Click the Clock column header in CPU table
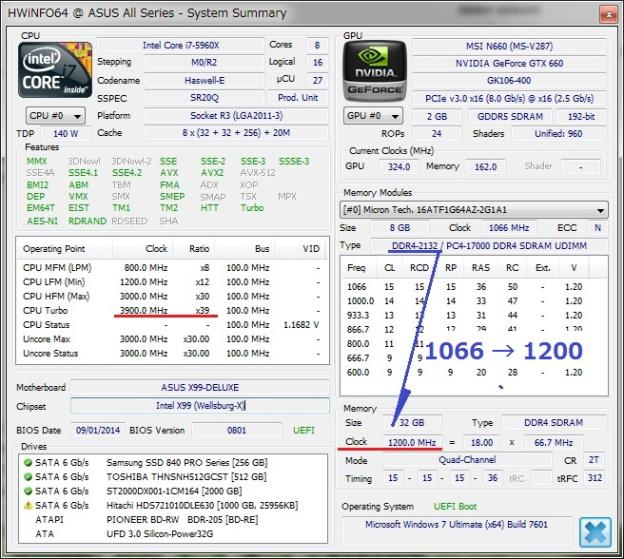Image resolution: width=624 pixels, height=559 pixels. [143, 249]
